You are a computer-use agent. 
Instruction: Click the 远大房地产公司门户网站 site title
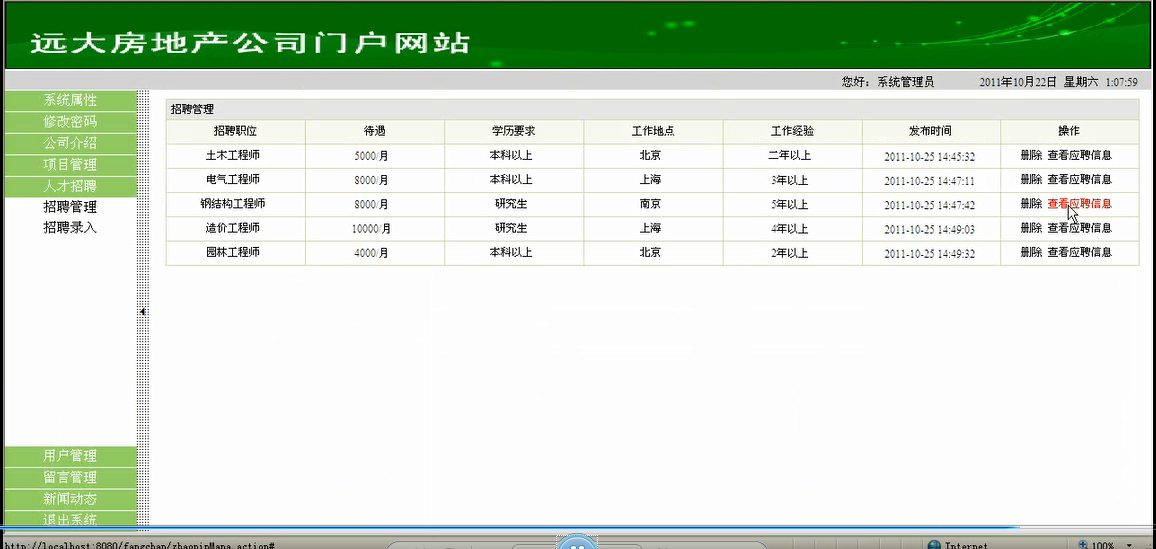249,43
